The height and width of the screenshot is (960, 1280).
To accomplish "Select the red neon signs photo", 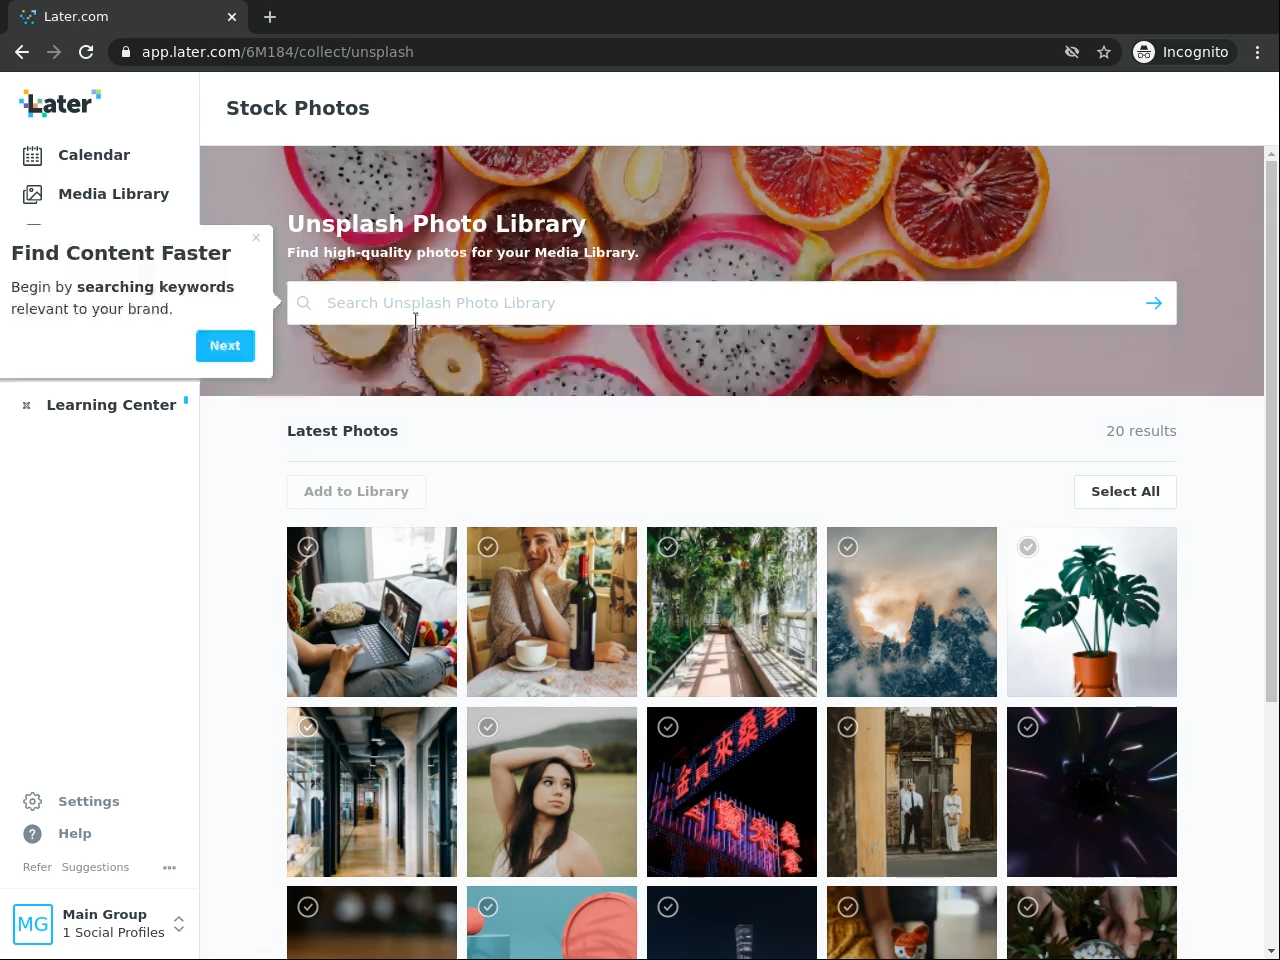I will (x=668, y=727).
